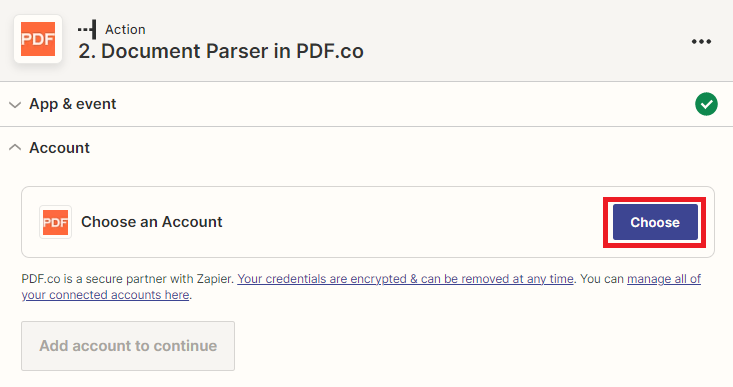Click empty area of the account selection card
733x387 pixels.
click(411, 222)
